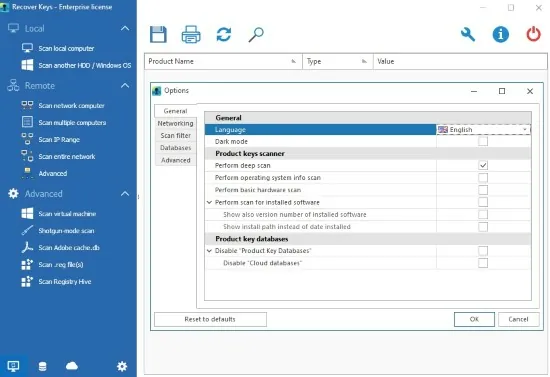Click the Scan network computer icon
550x377 pixels.
click(x=27, y=105)
